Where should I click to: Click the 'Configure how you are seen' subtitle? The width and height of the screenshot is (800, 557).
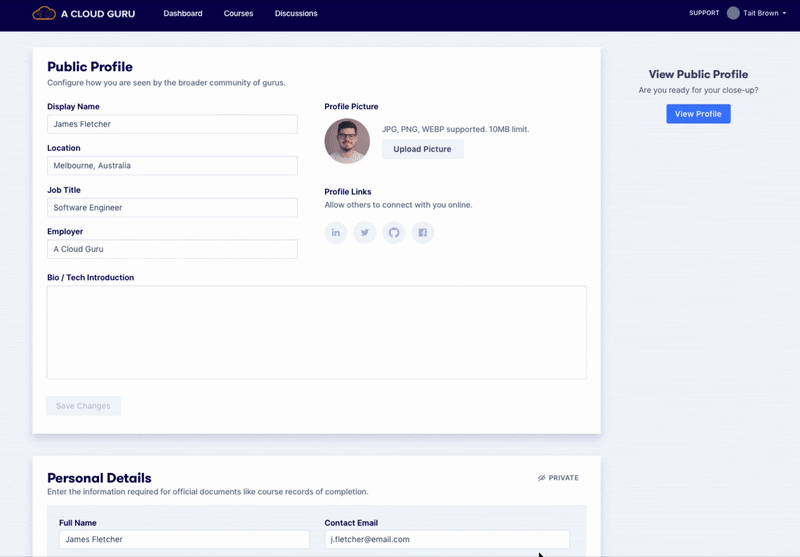(166, 83)
